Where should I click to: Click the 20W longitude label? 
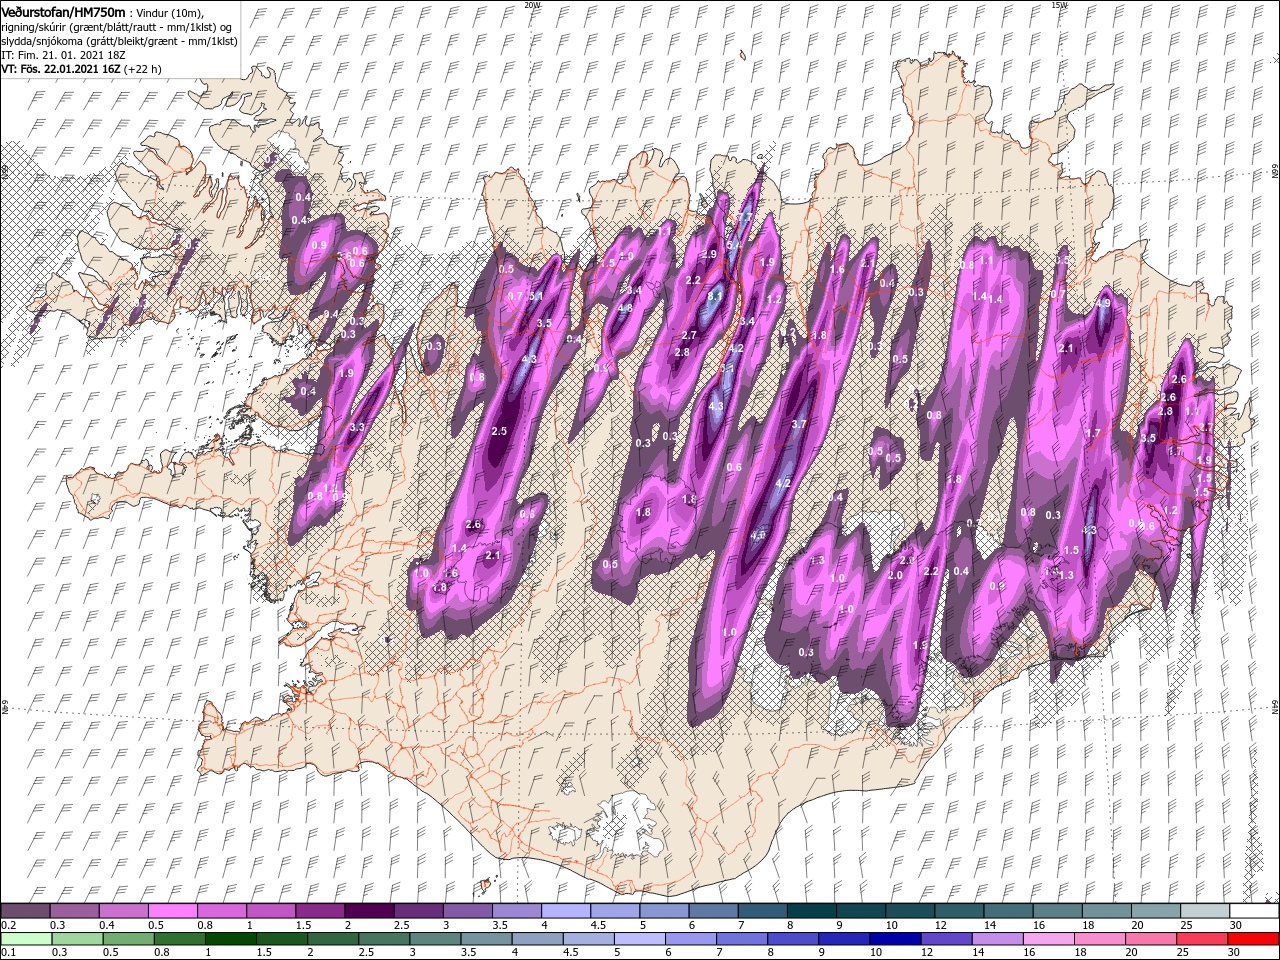coord(532,4)
